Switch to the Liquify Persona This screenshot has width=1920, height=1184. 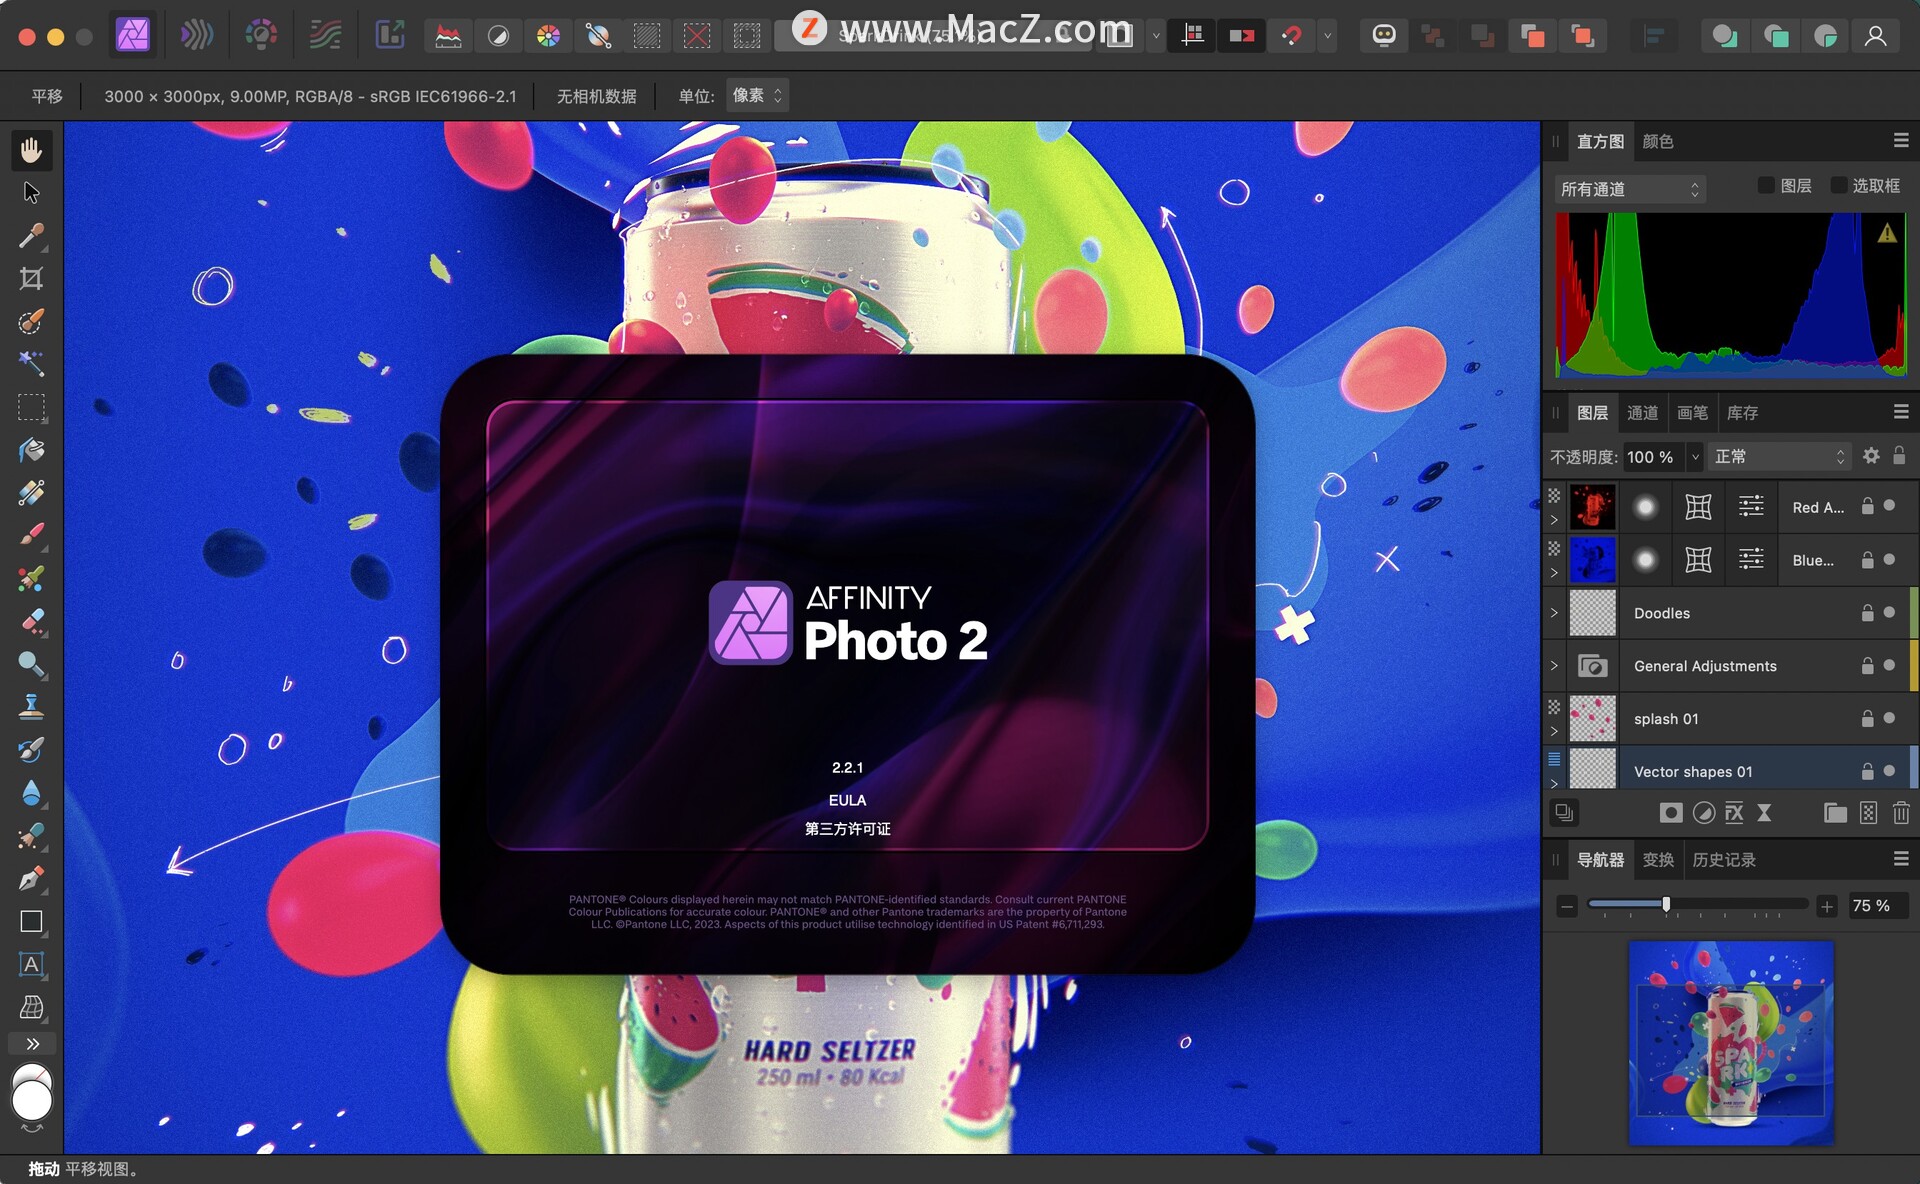pyautogui.click(x=196, y=36)
